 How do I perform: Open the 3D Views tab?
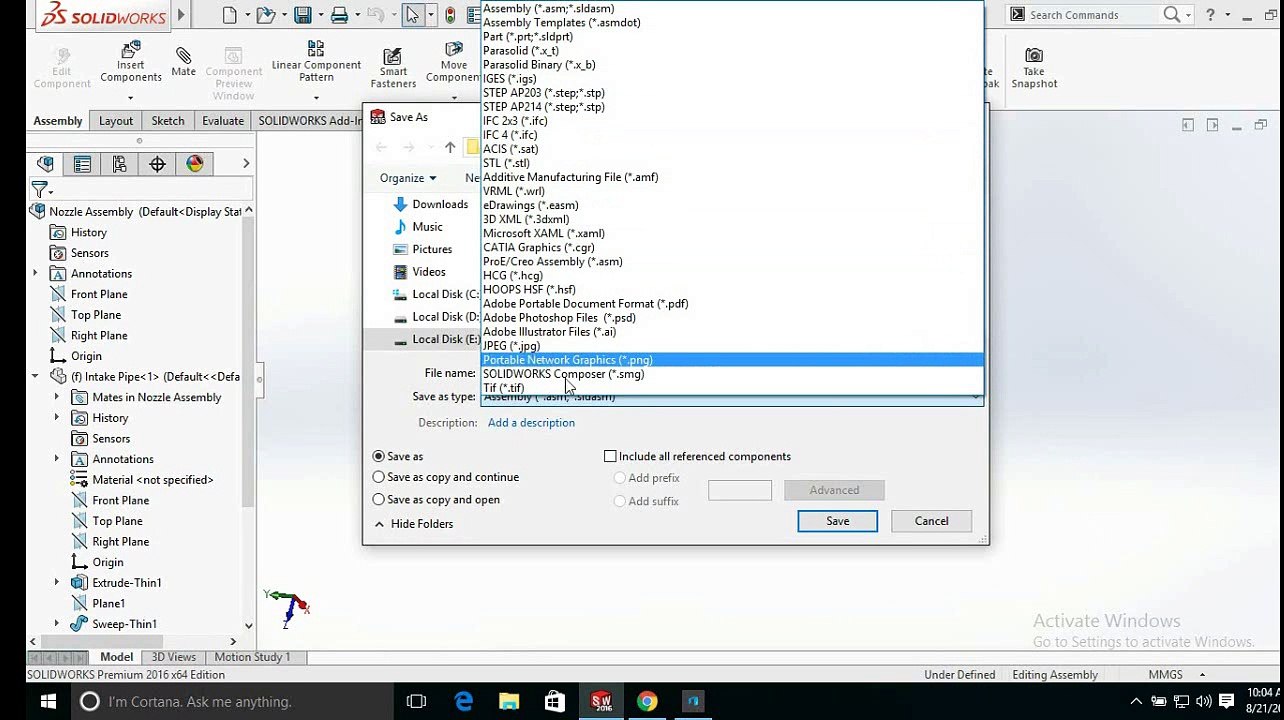click(173, 657)
